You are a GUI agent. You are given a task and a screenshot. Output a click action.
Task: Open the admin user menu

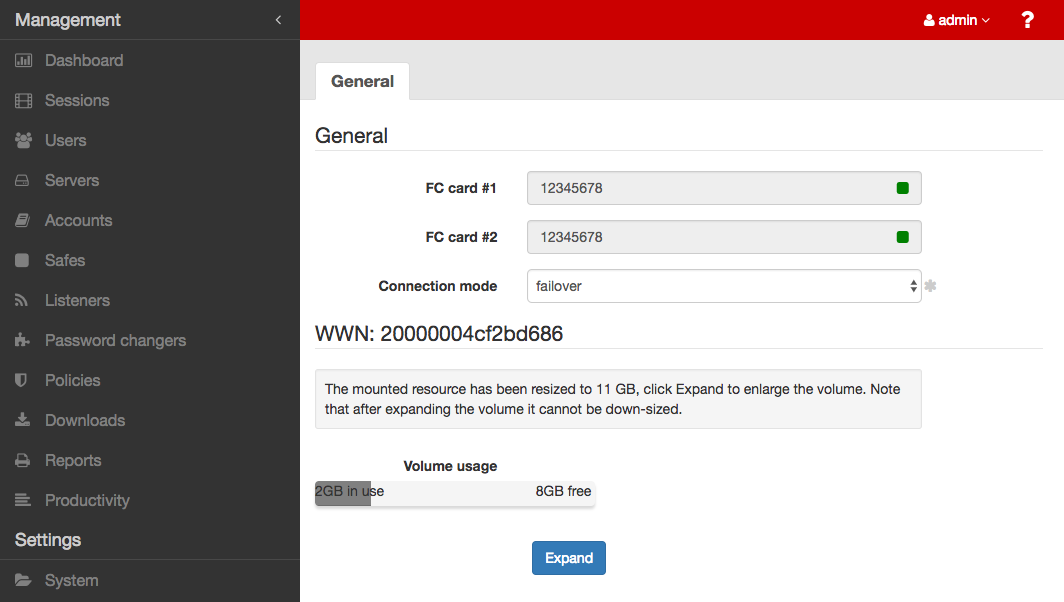956,20
